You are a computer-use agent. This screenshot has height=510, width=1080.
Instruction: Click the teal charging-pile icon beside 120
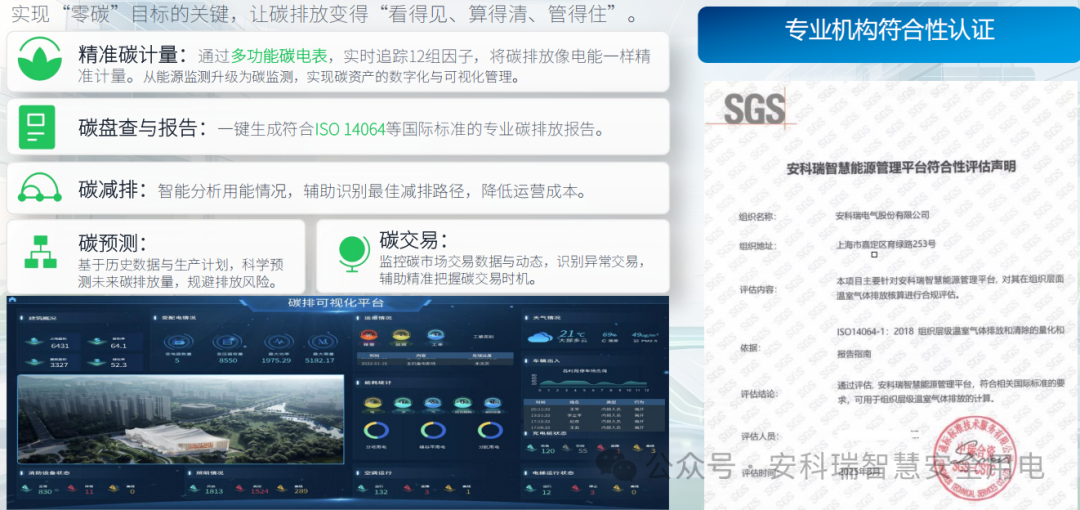click(530, 448)
